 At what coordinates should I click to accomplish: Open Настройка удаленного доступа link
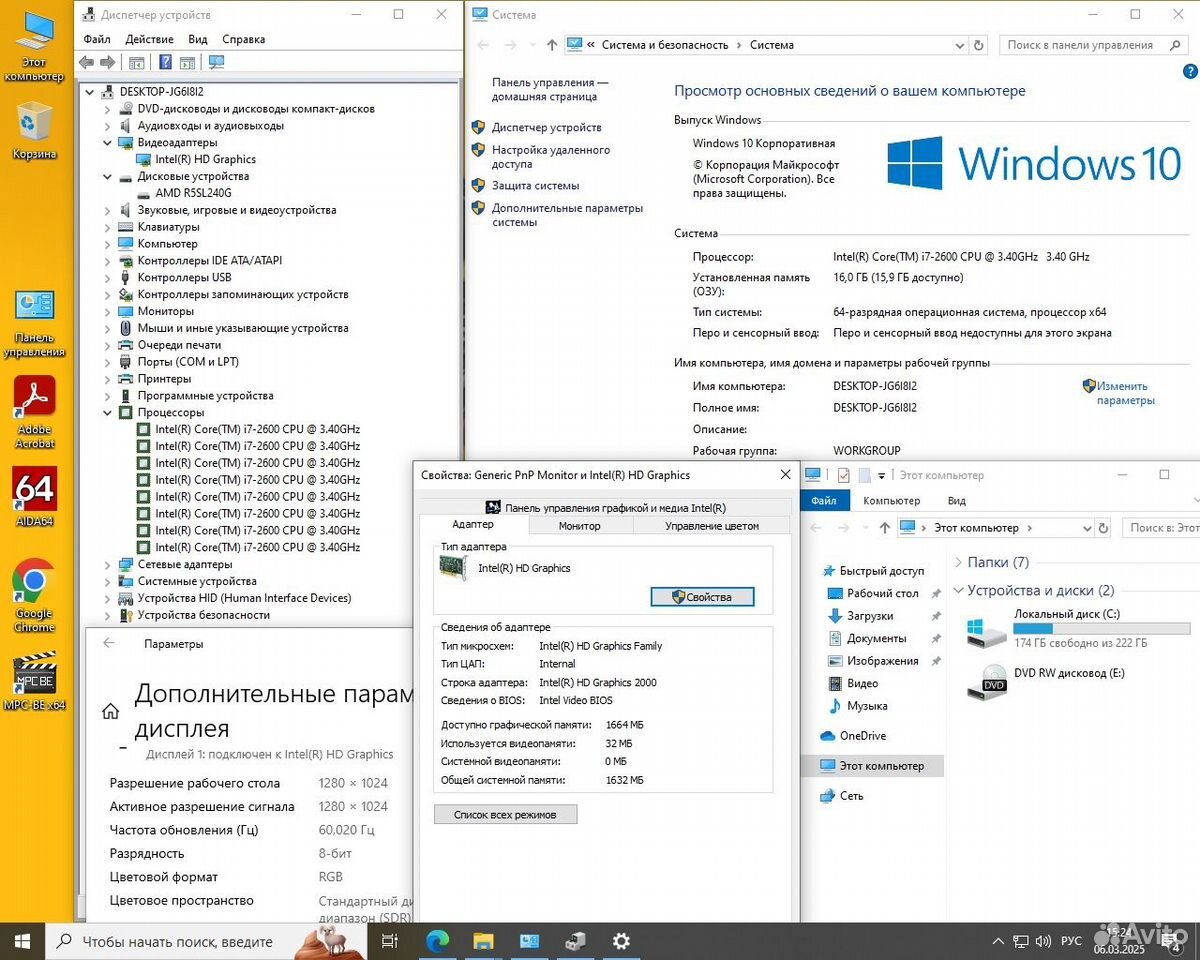(x=551, y=157)
